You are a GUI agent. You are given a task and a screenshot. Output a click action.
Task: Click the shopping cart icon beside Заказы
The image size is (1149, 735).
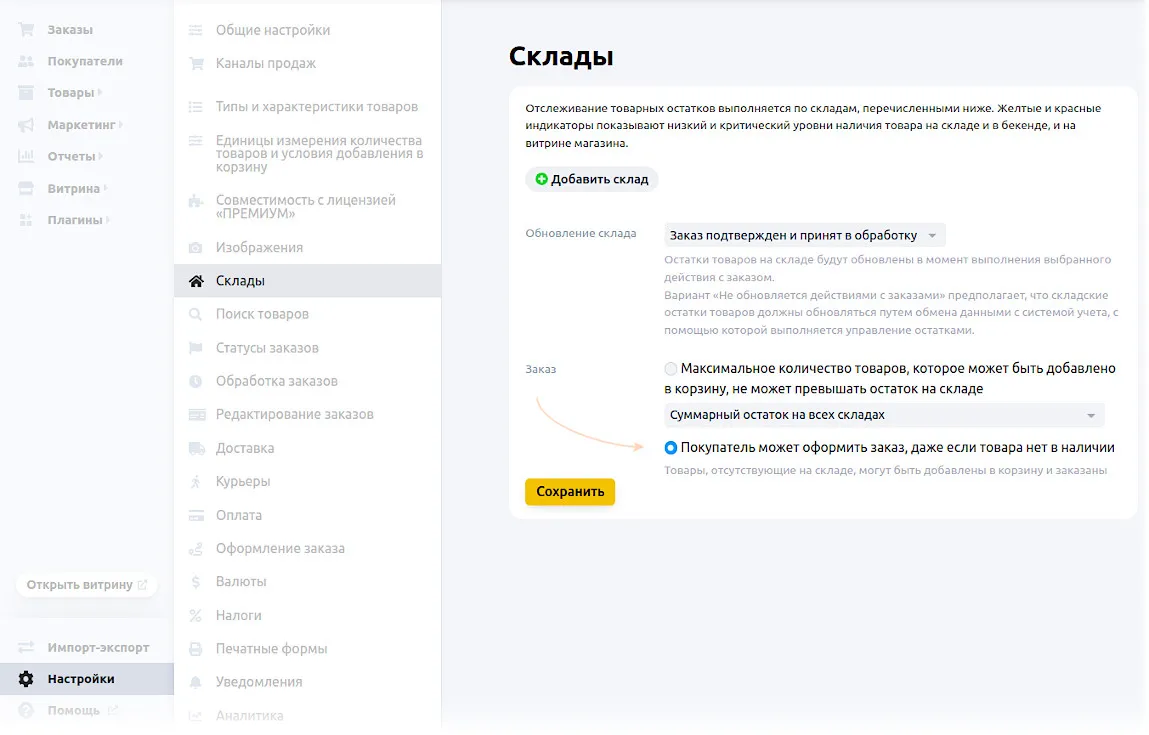point(26,30)
